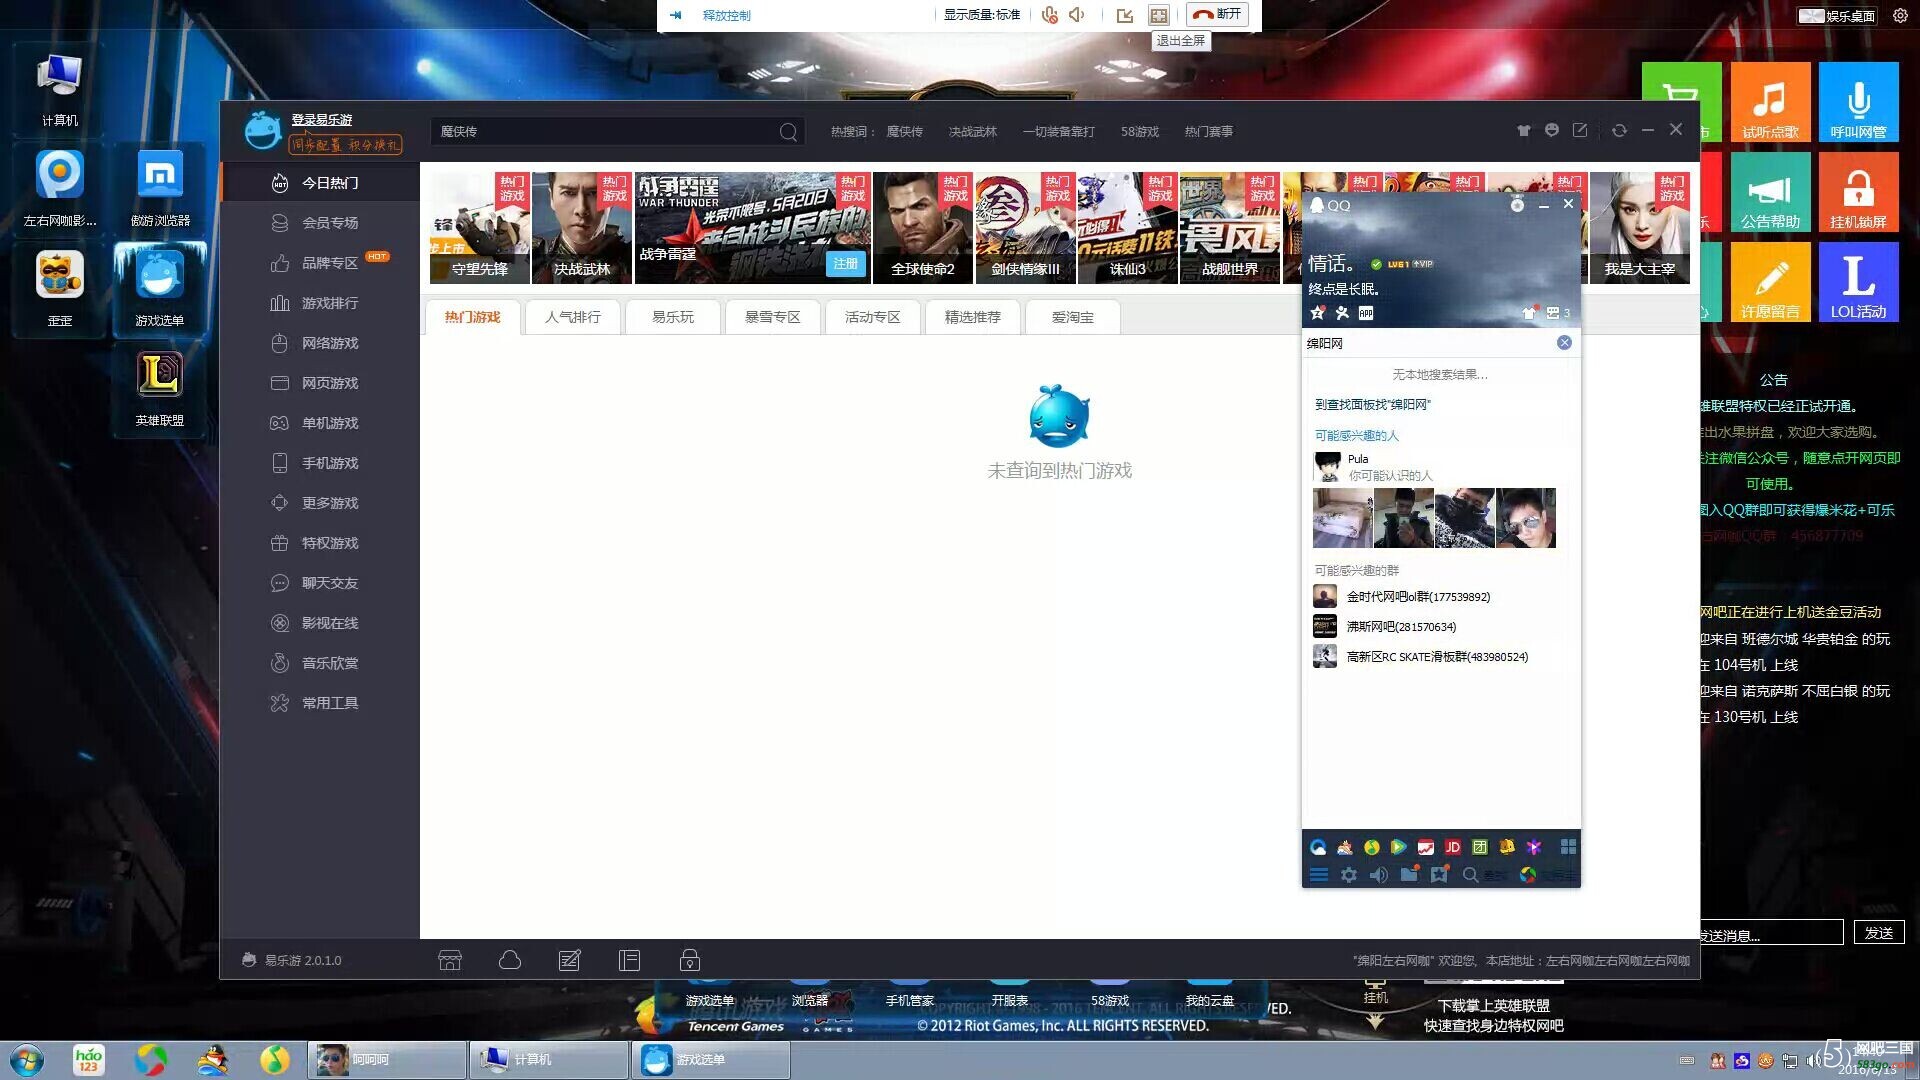The width and height of the screenshot is (1920, 1080).
Task: Click hot search term 决战武林
Action: [972, 132]
